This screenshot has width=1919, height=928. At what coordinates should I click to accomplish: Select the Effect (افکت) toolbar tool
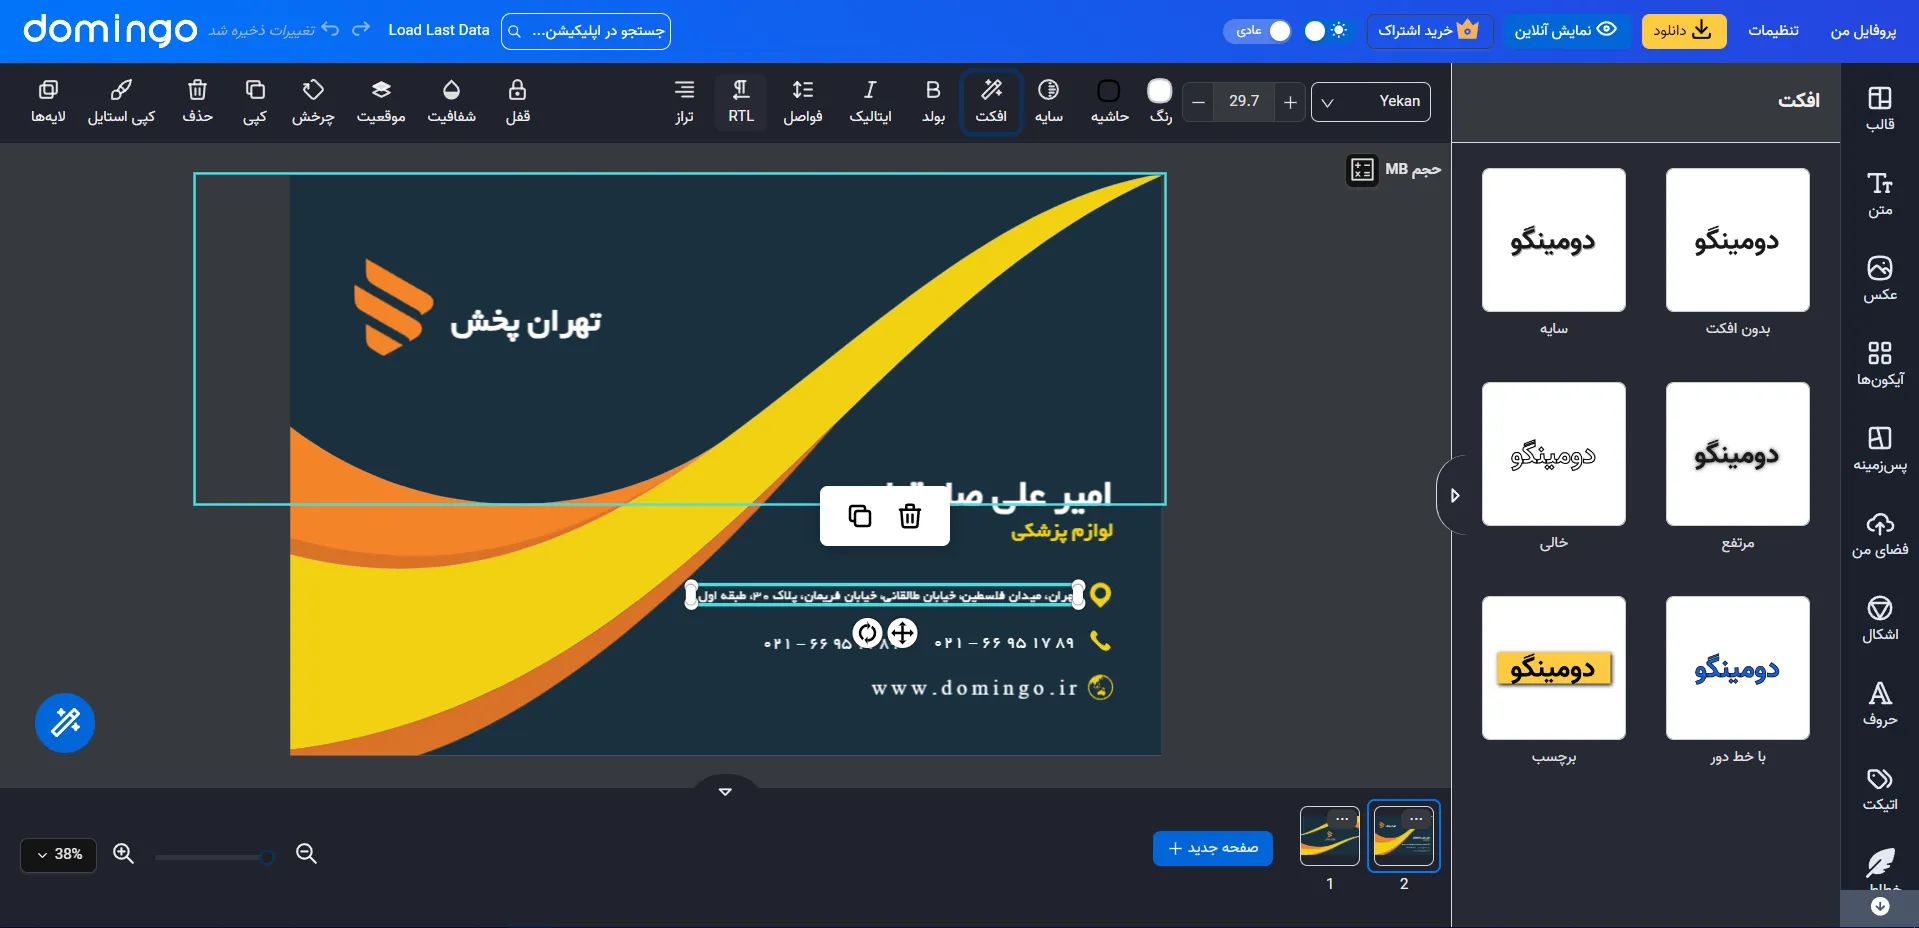point(991,102)
